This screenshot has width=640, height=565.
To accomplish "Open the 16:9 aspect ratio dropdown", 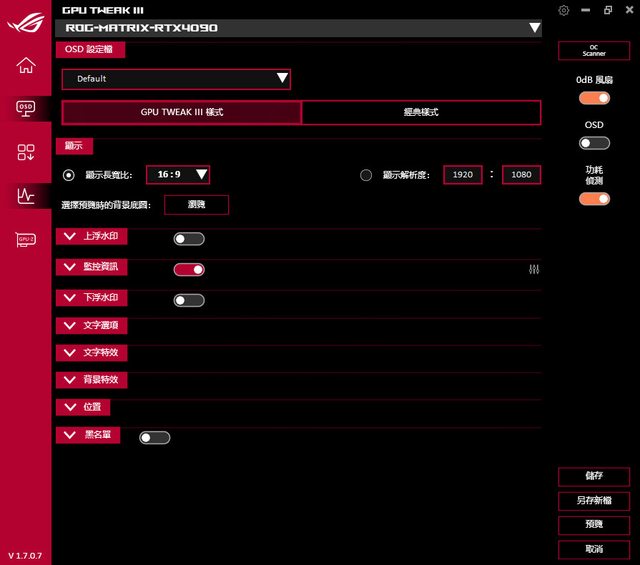I will [x=178, y=175].
